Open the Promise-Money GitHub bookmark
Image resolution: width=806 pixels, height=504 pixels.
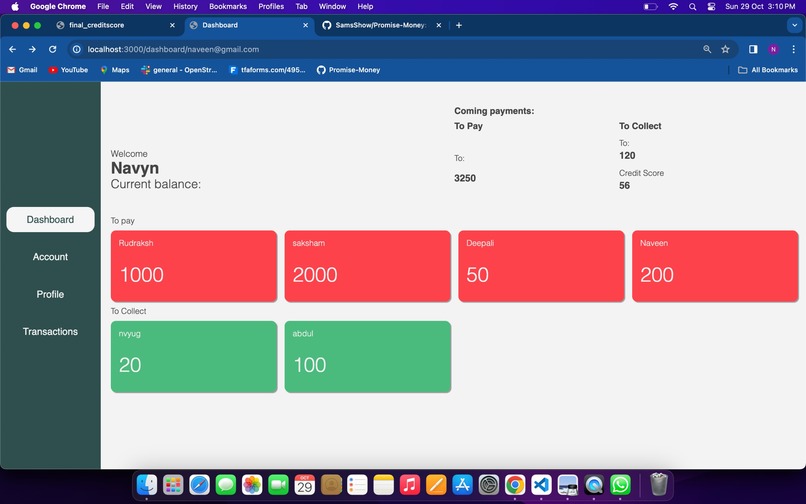click(348, 70)
